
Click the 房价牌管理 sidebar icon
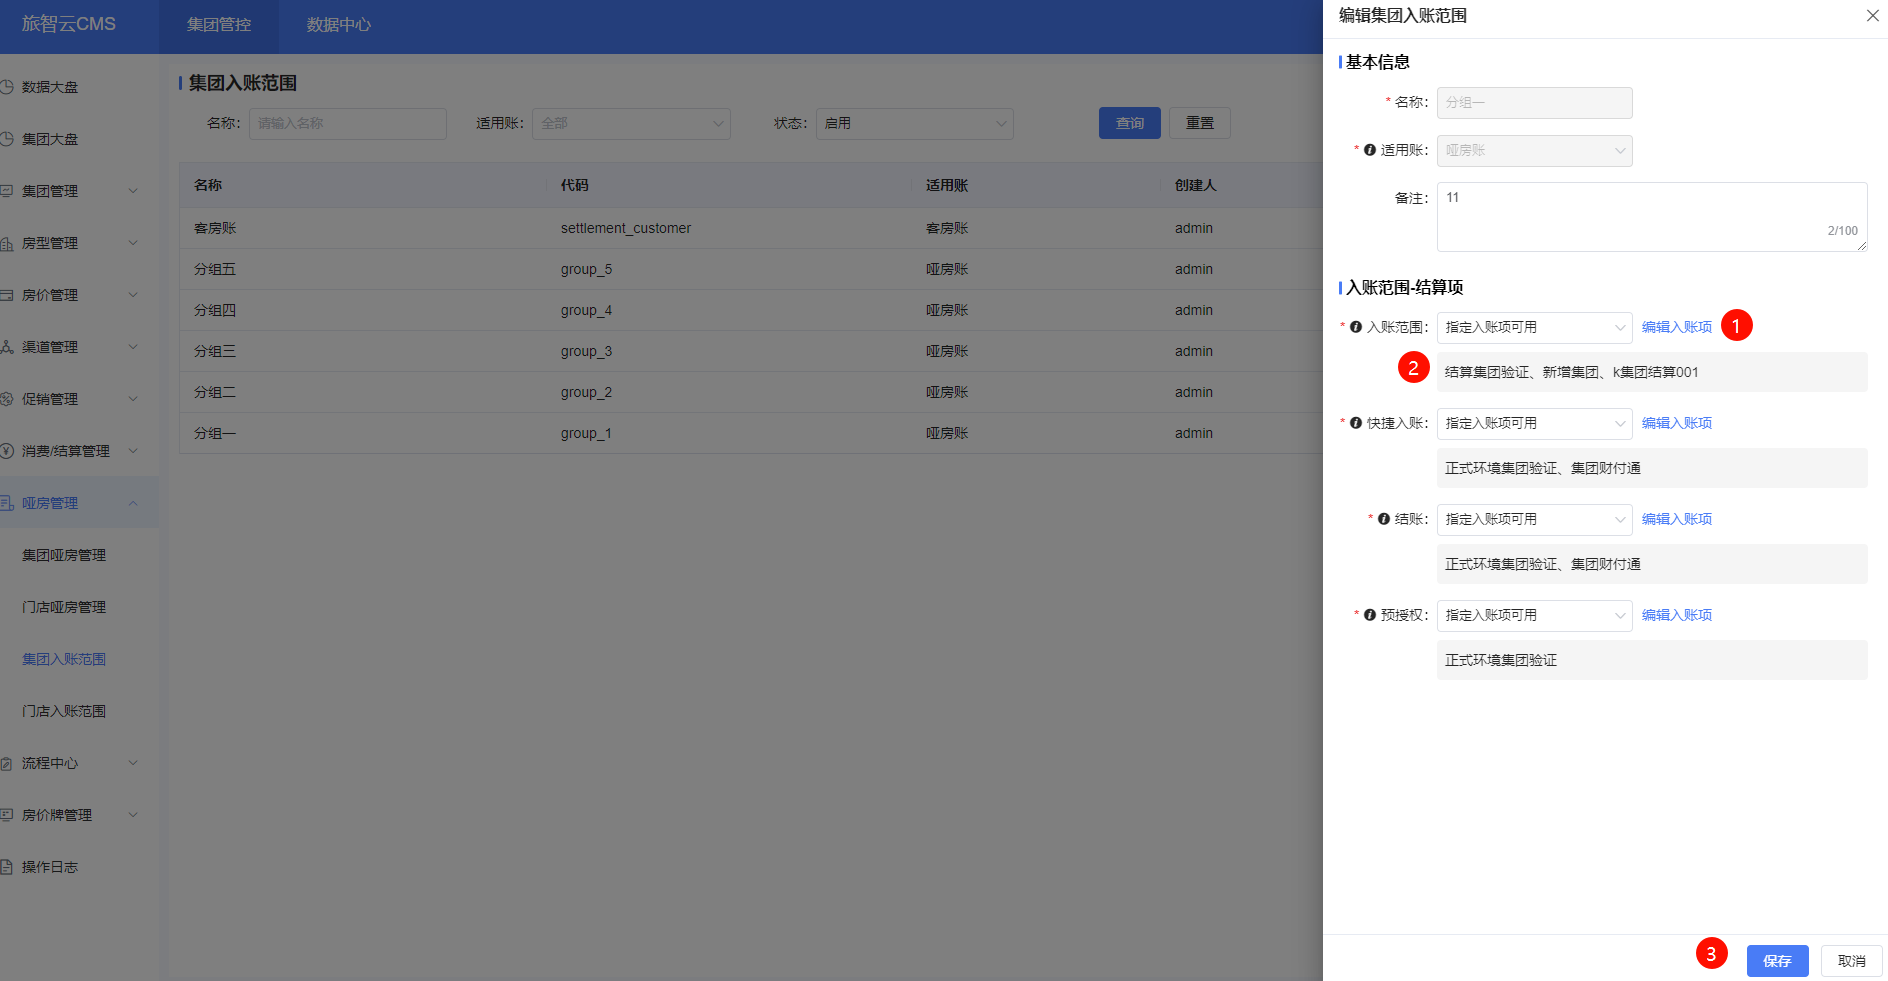pyautogui.click(x=6, y=815)
